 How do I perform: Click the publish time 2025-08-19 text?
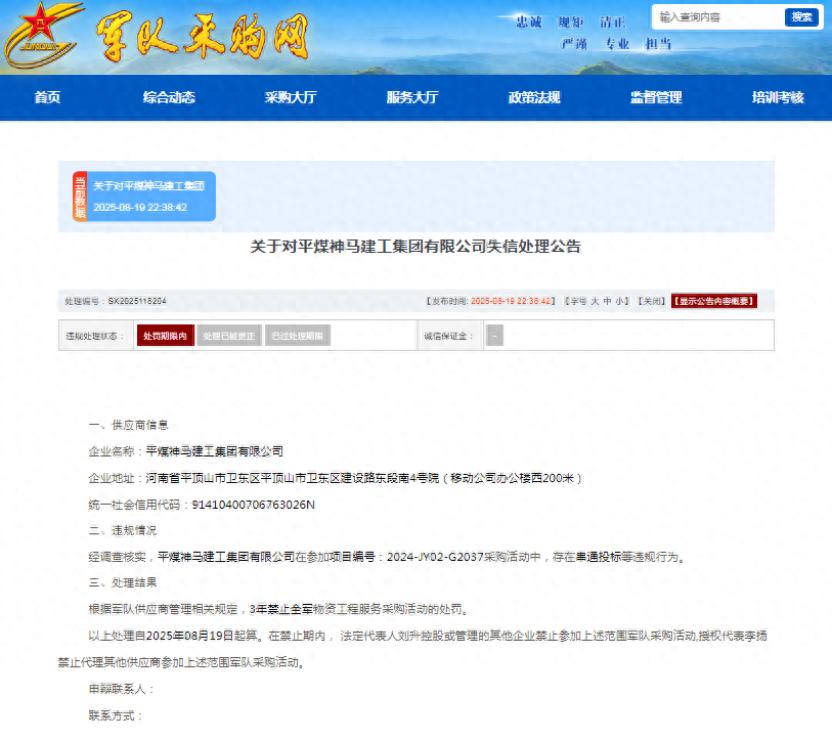click(511, 301)
